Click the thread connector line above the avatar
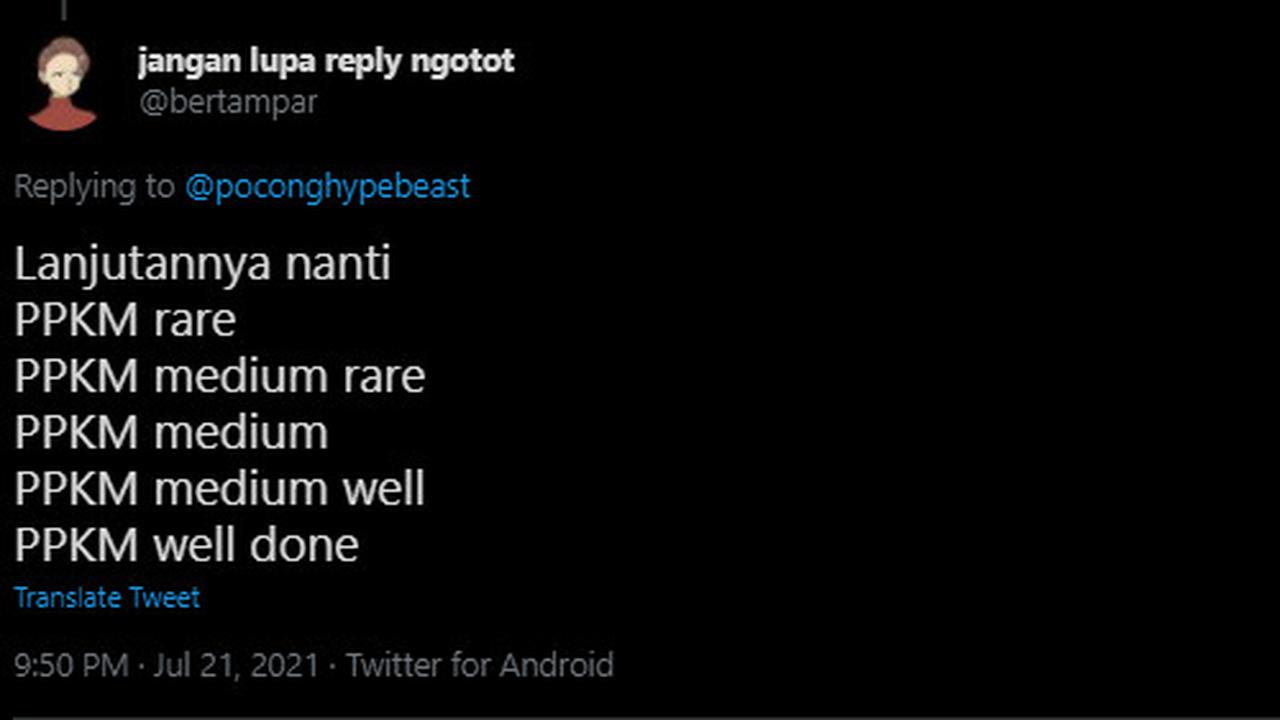The width and height of the screenshot is (1280, 720). 62,9
